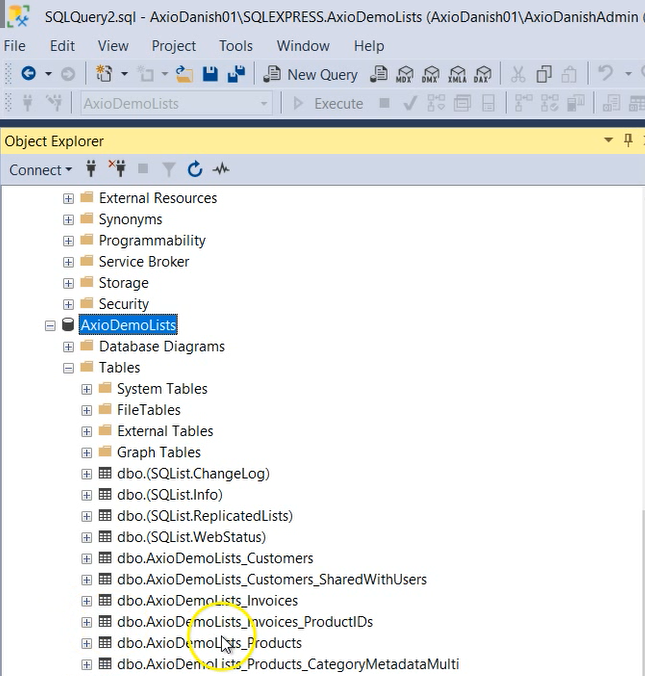Expand the System Tables folder
This screenshot has height=676, width=645.
[x=86, y=389]
